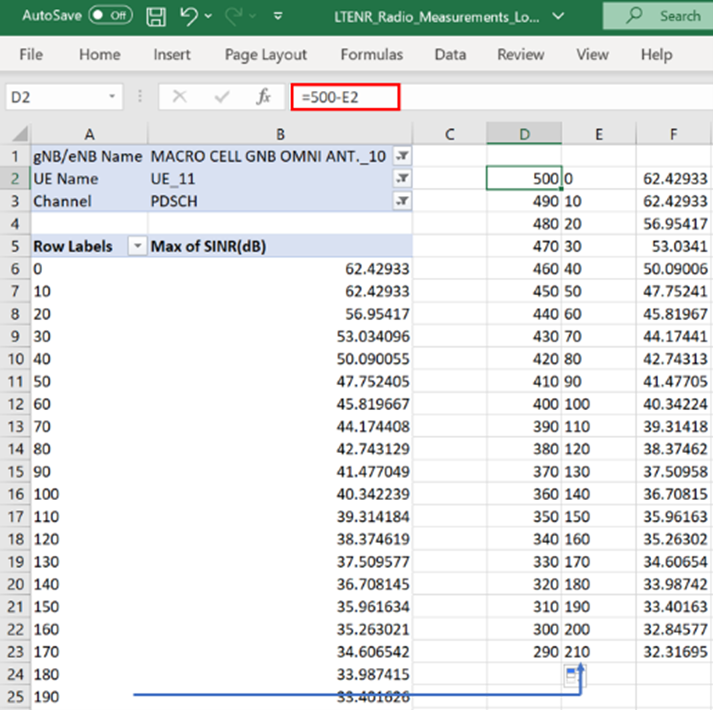
Task: Click the greyed-out Redo arrow icon
Action: tap(232, 16)
